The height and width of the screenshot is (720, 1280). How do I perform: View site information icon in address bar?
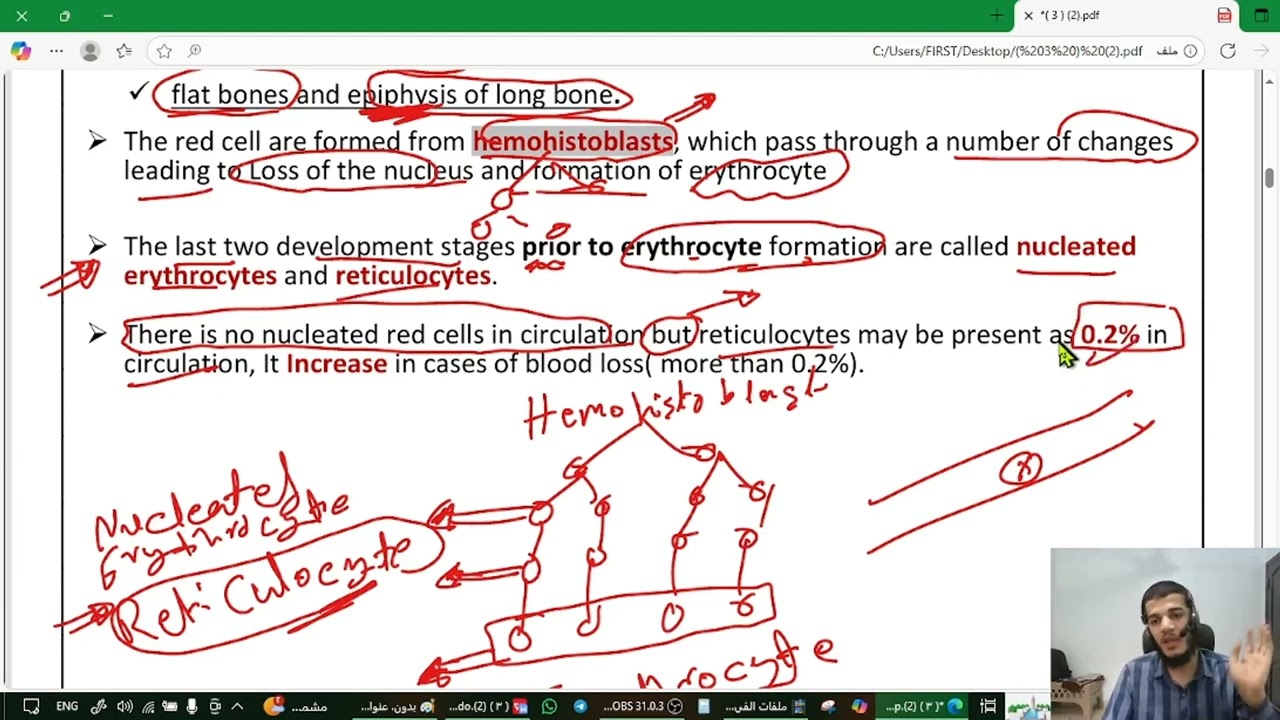(x=1190, y=51)
